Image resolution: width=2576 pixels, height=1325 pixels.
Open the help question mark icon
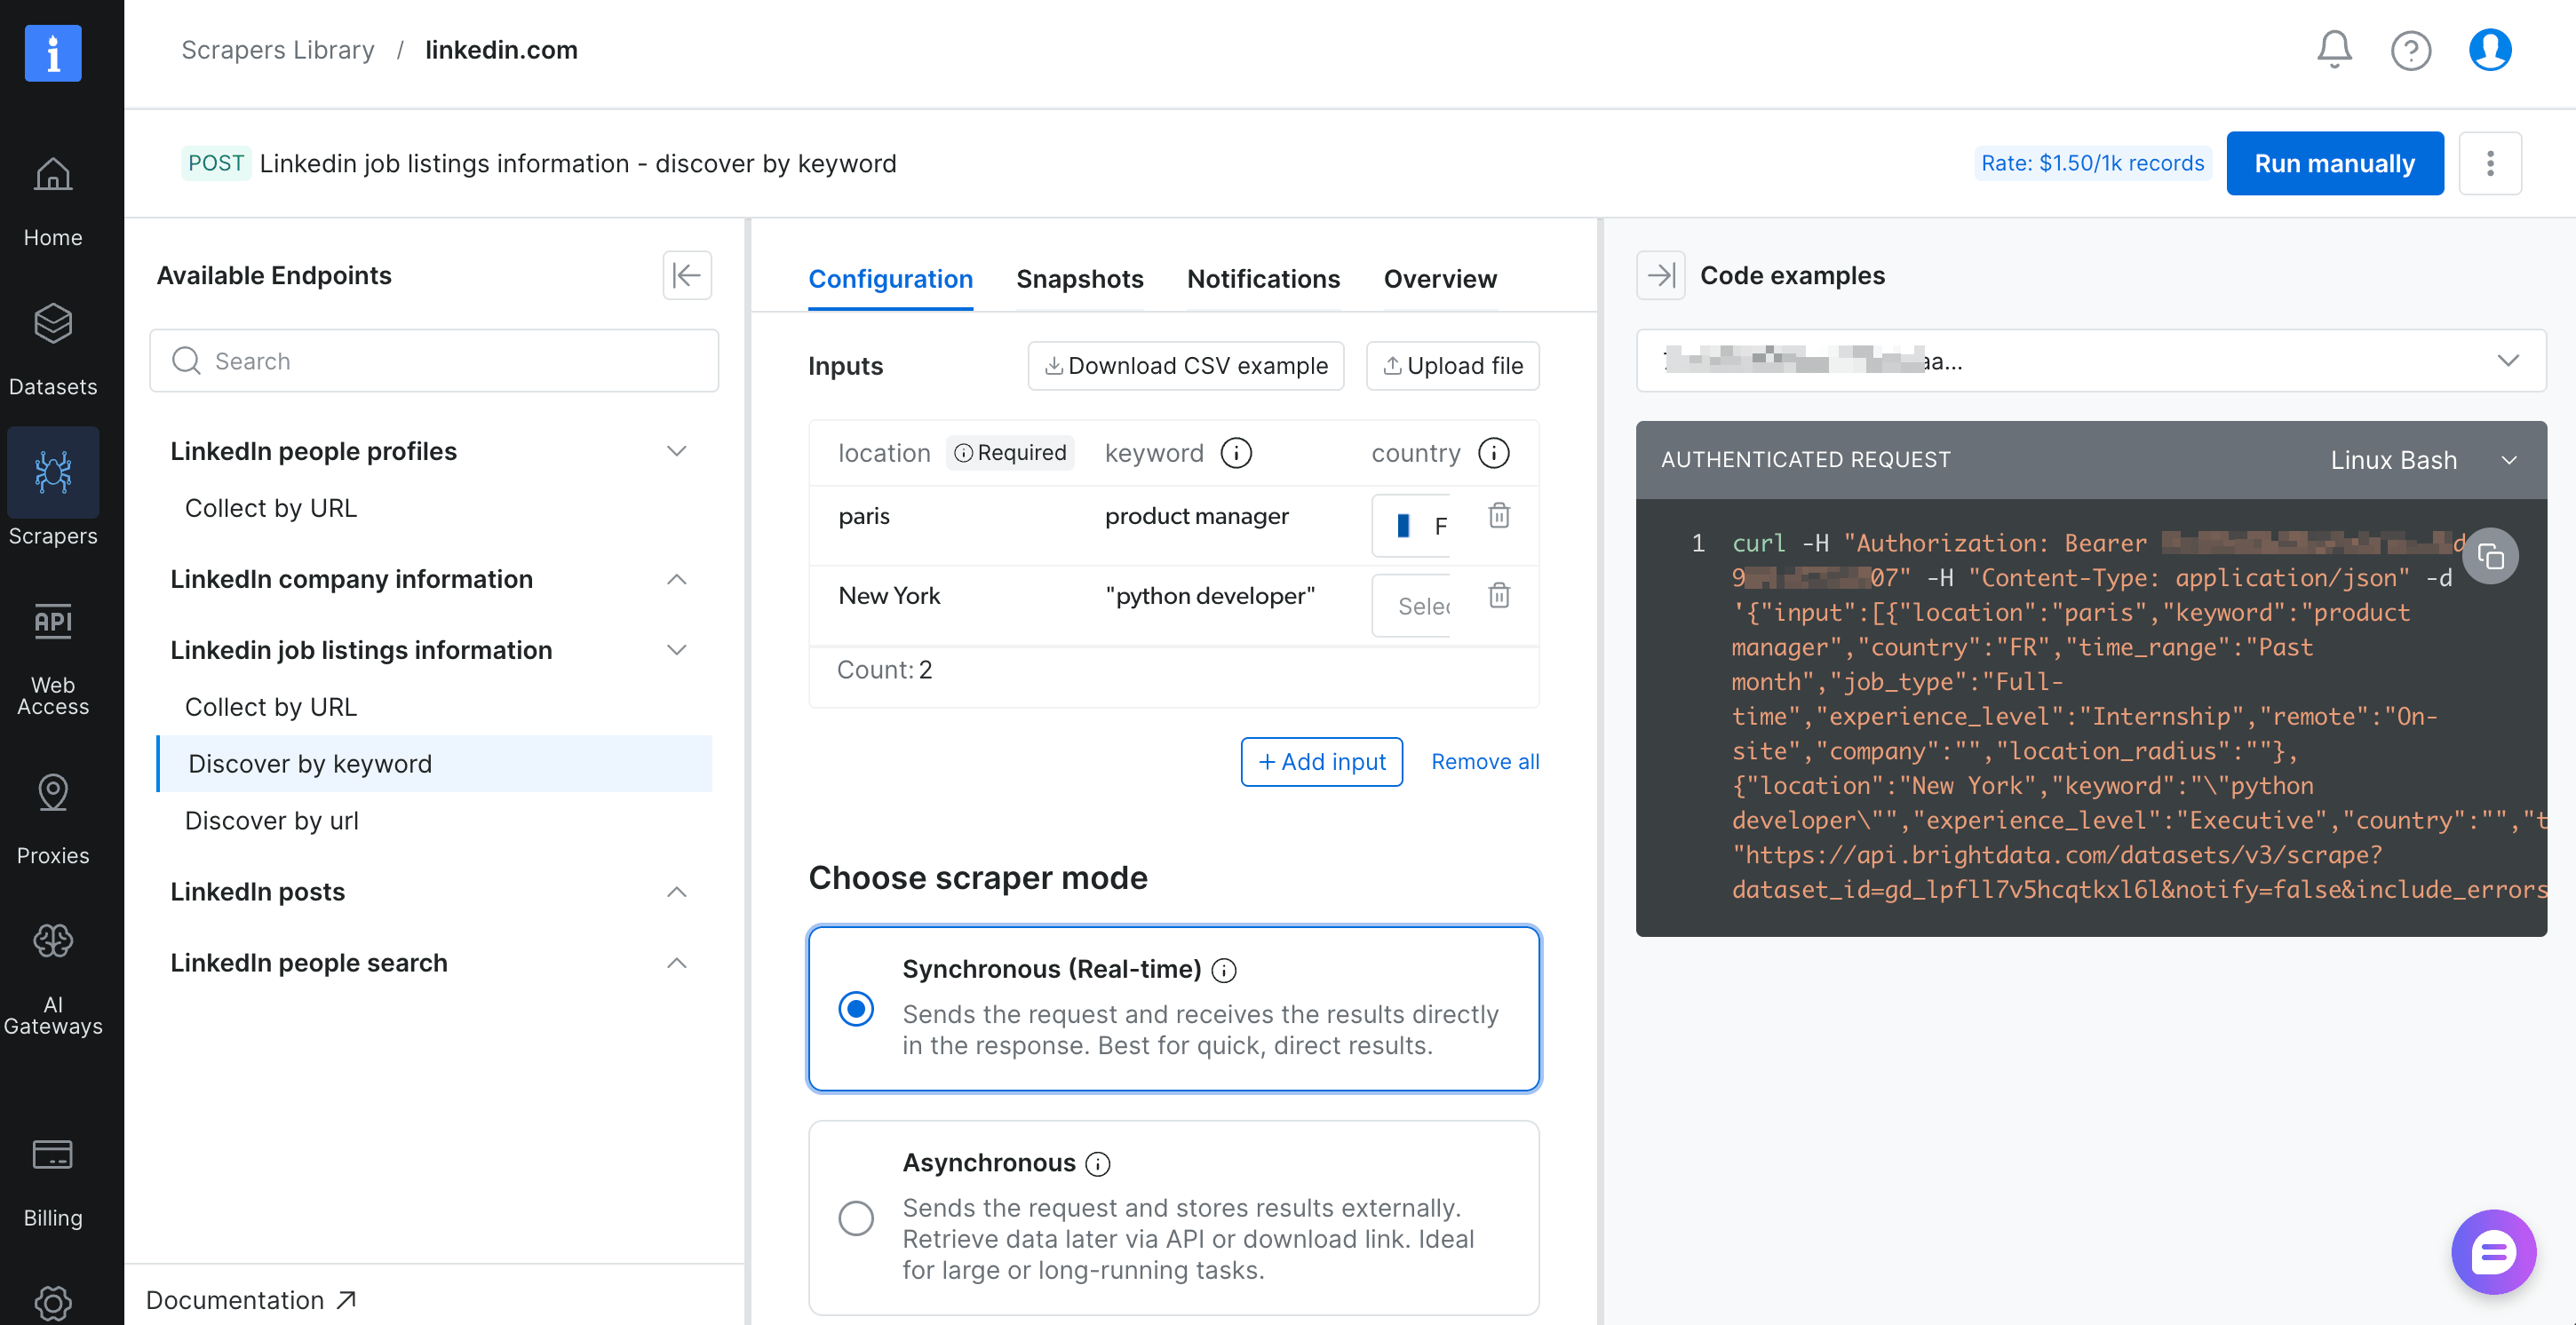coord(2410,50)
